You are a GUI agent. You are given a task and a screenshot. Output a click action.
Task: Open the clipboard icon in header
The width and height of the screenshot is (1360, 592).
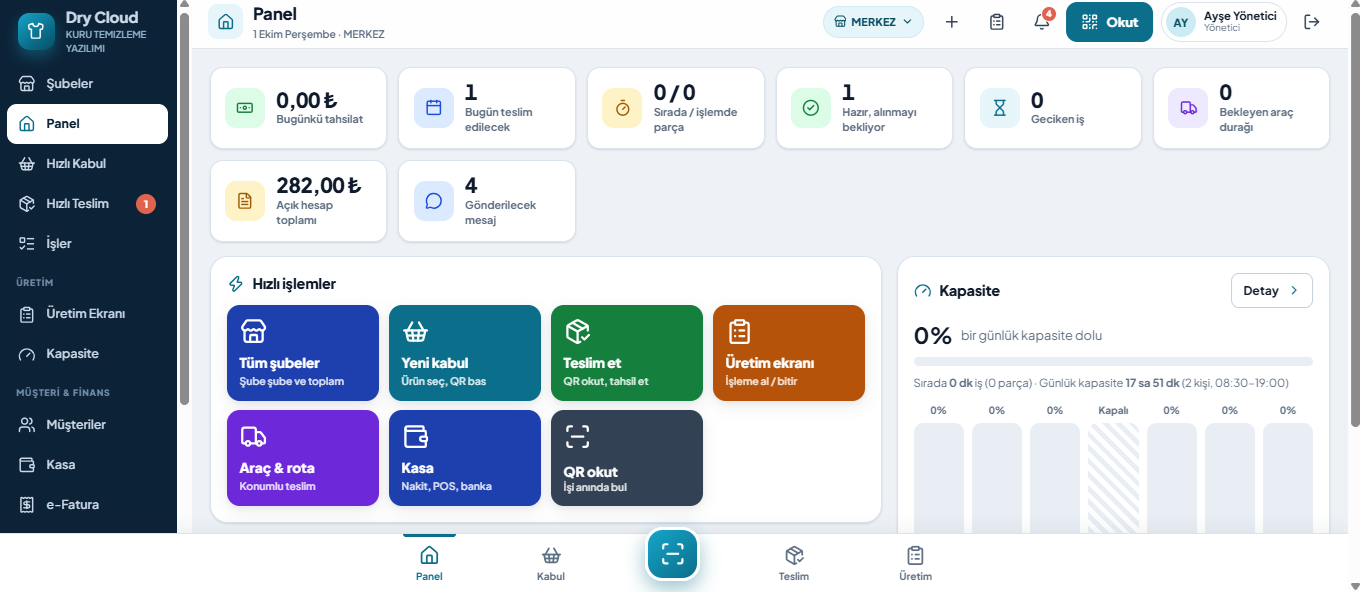point(997,22)
